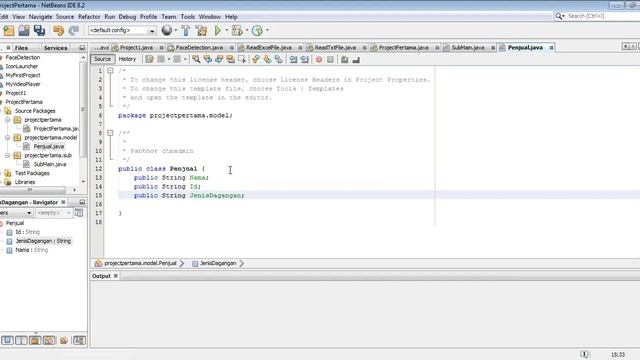The image size is (640, 360).
Task: Click the Shift Line Left icon
Action: pos(293,60)
